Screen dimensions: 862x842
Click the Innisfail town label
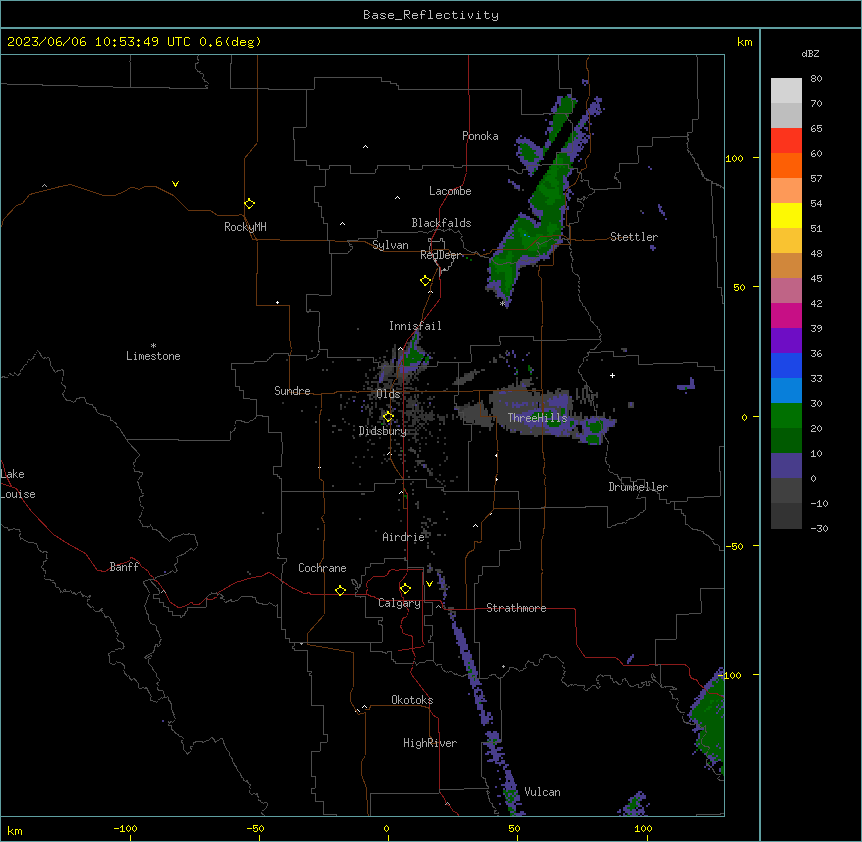click(x=415, y=326)
